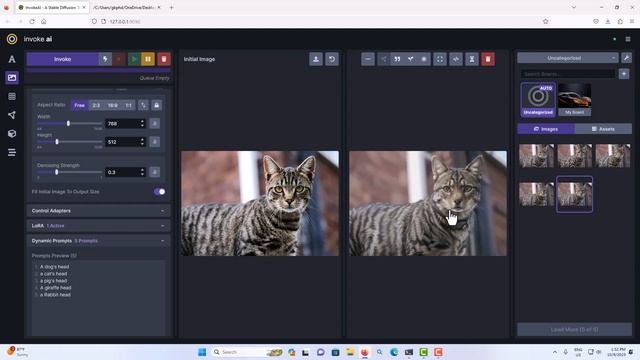Image resolution: width=640 pixels, height=360 pixels.
Task: Click the Search Boards field
Action: click(568, 74)
